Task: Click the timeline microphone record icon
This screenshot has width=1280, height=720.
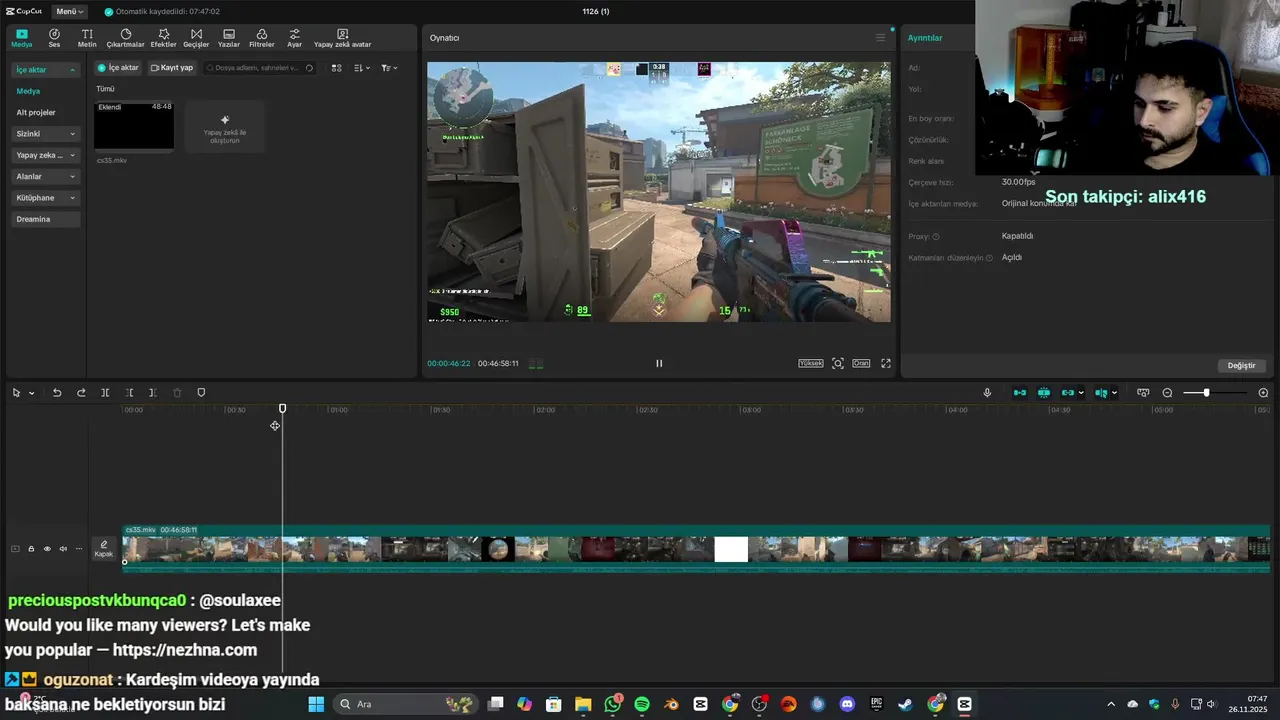Action: [x=987, y=393]
